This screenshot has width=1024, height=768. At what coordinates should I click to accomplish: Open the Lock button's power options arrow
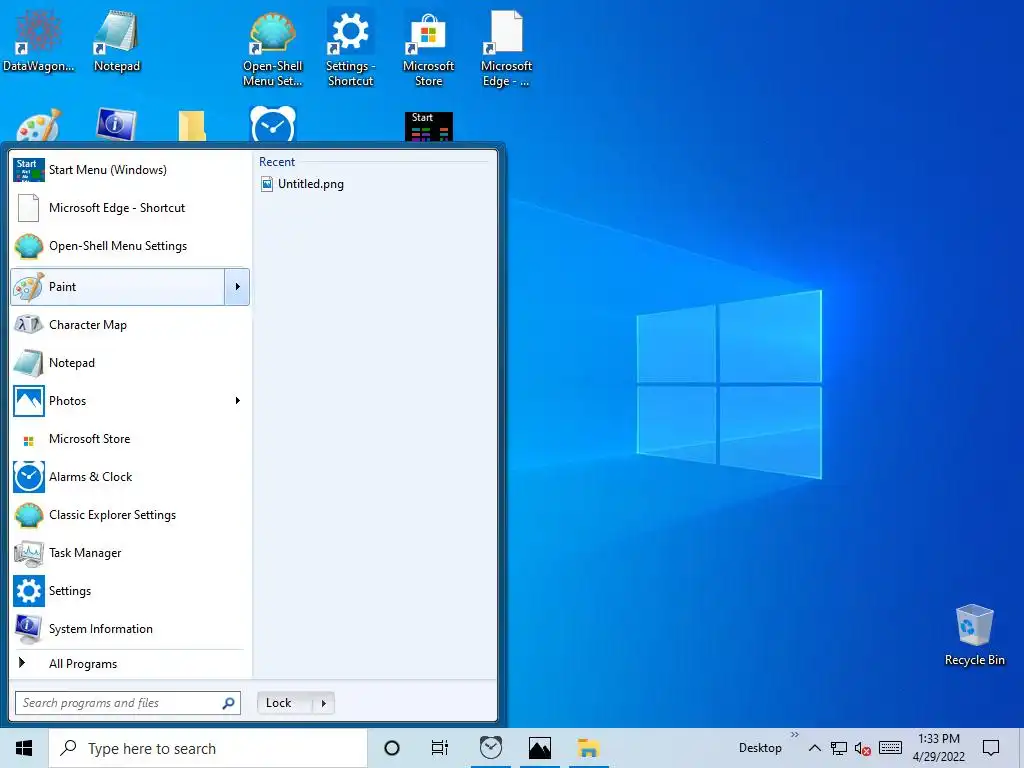pos(323,703)
